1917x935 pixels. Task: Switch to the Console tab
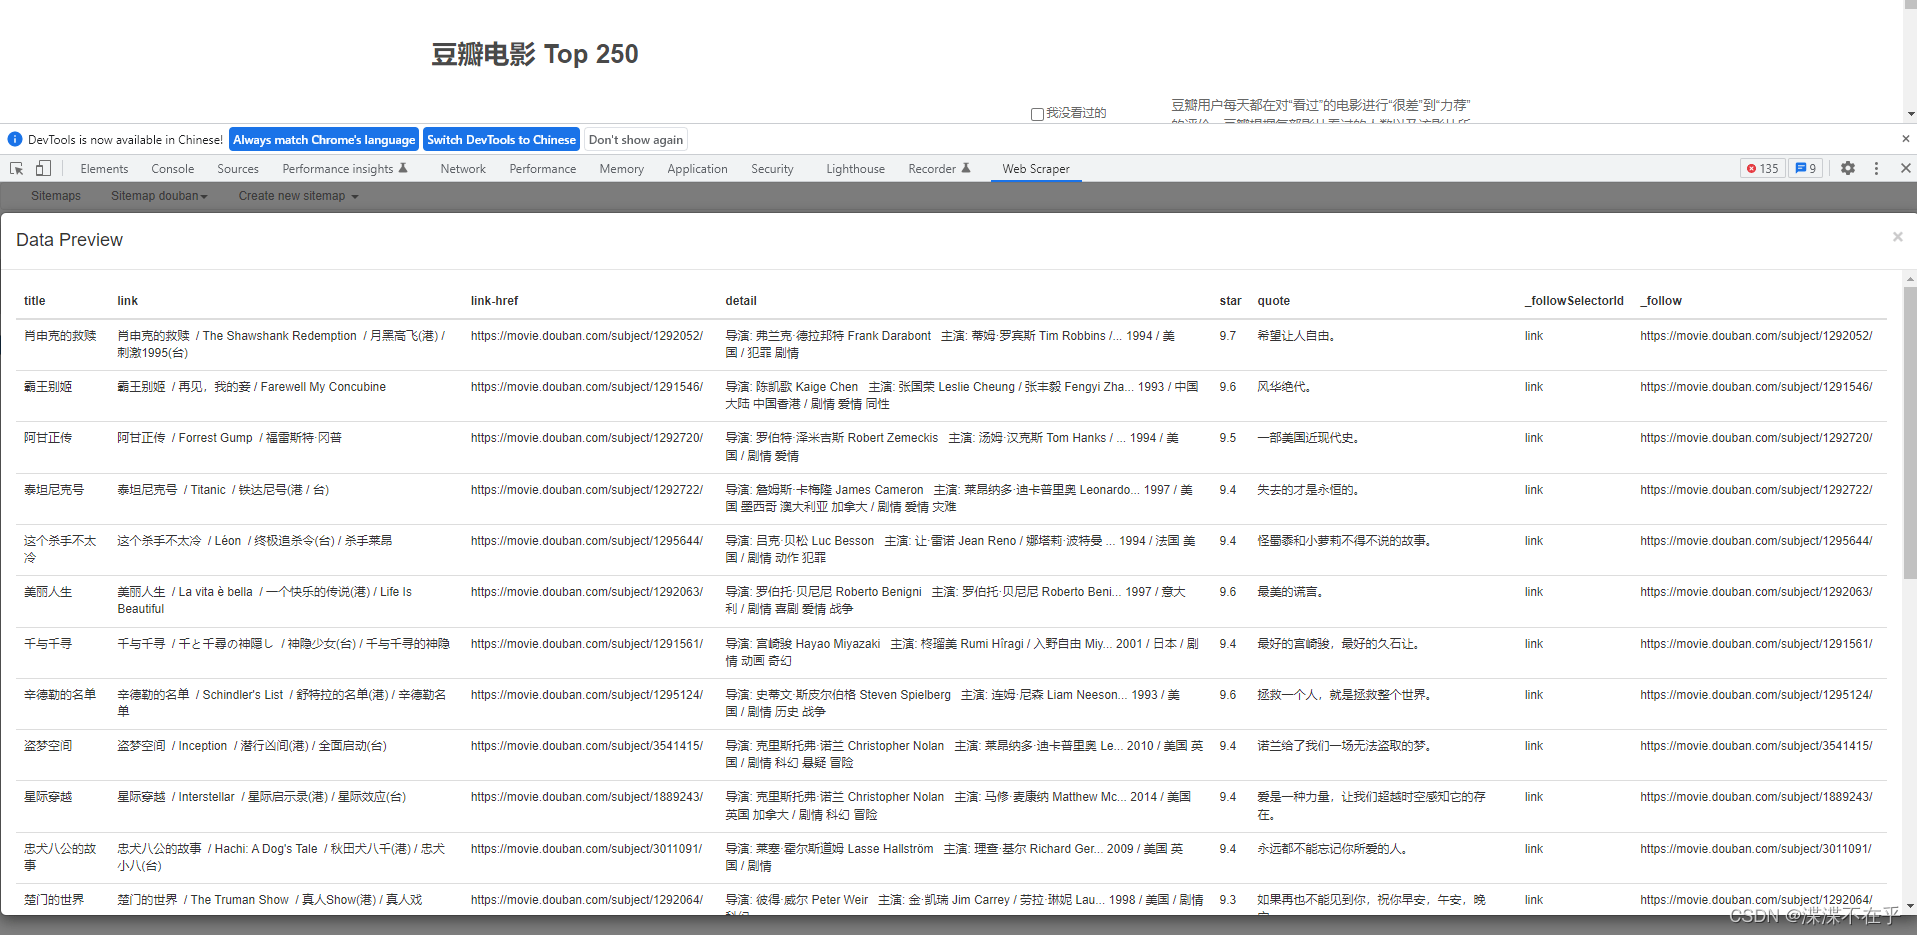coord(173,169)
